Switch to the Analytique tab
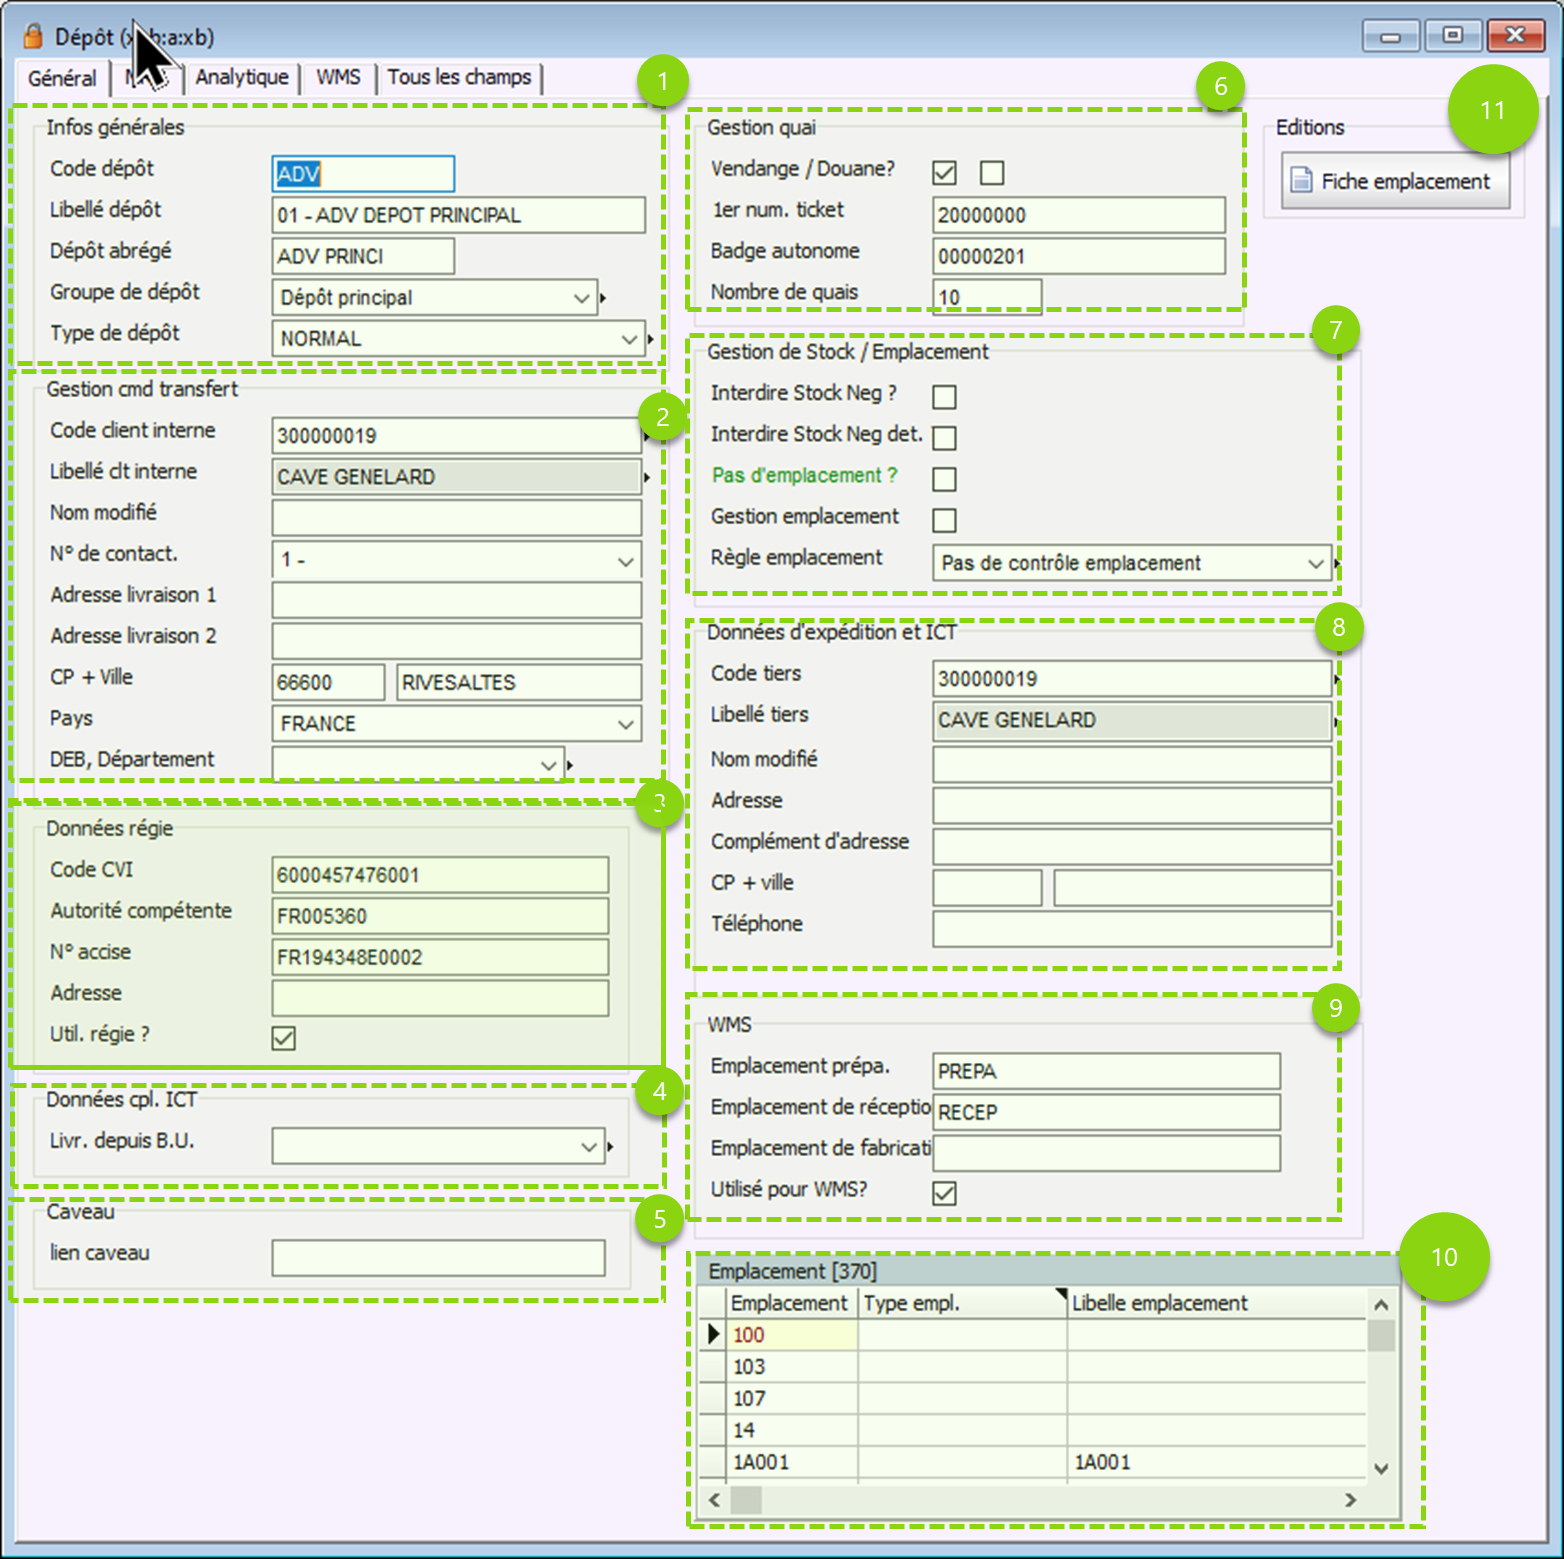This screenshot has width=1564, height=1559. pyautogui.click(x=242, y=78)
